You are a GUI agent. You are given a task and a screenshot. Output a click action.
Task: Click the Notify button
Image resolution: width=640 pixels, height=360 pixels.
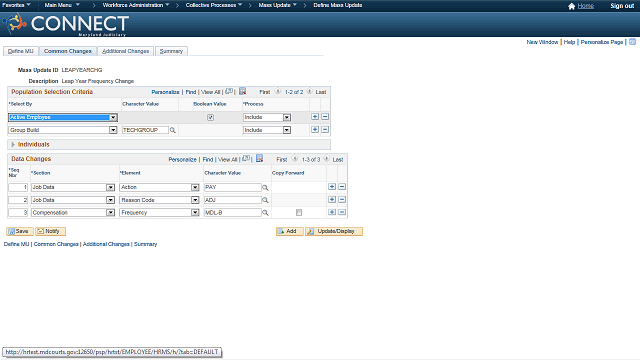[50, 231]
